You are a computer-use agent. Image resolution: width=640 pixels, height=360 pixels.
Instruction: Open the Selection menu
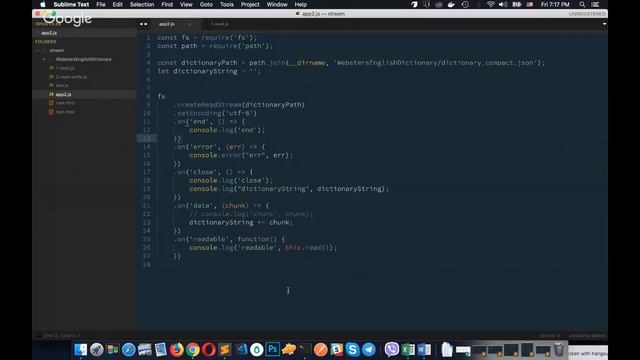[142, 4]
